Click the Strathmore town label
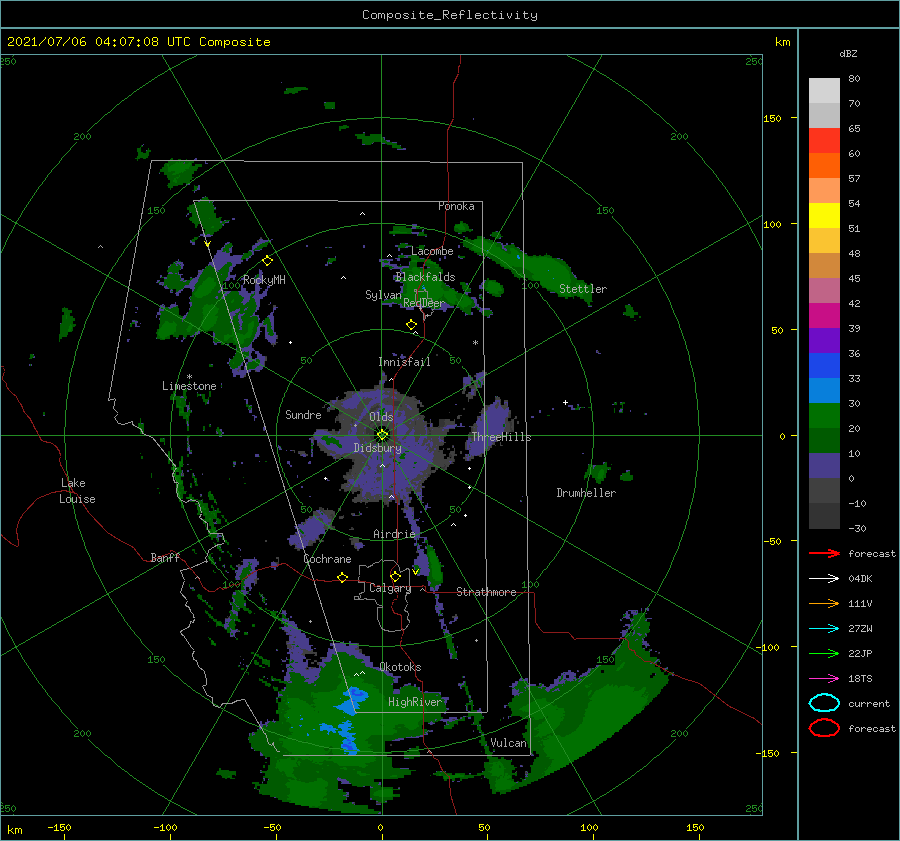Image resolution: width=900 pixels, height=841 pixels. coord(486,592)
